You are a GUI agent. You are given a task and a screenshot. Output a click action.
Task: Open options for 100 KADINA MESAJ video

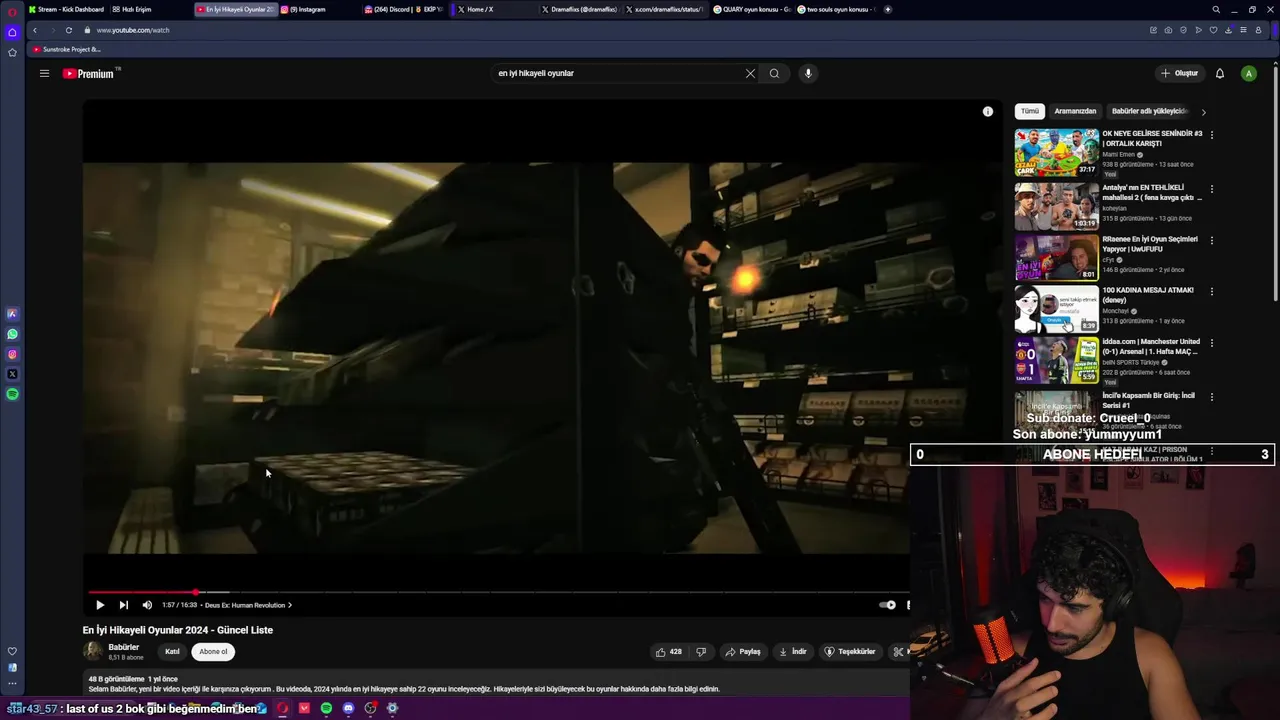tap(1212, 292)
